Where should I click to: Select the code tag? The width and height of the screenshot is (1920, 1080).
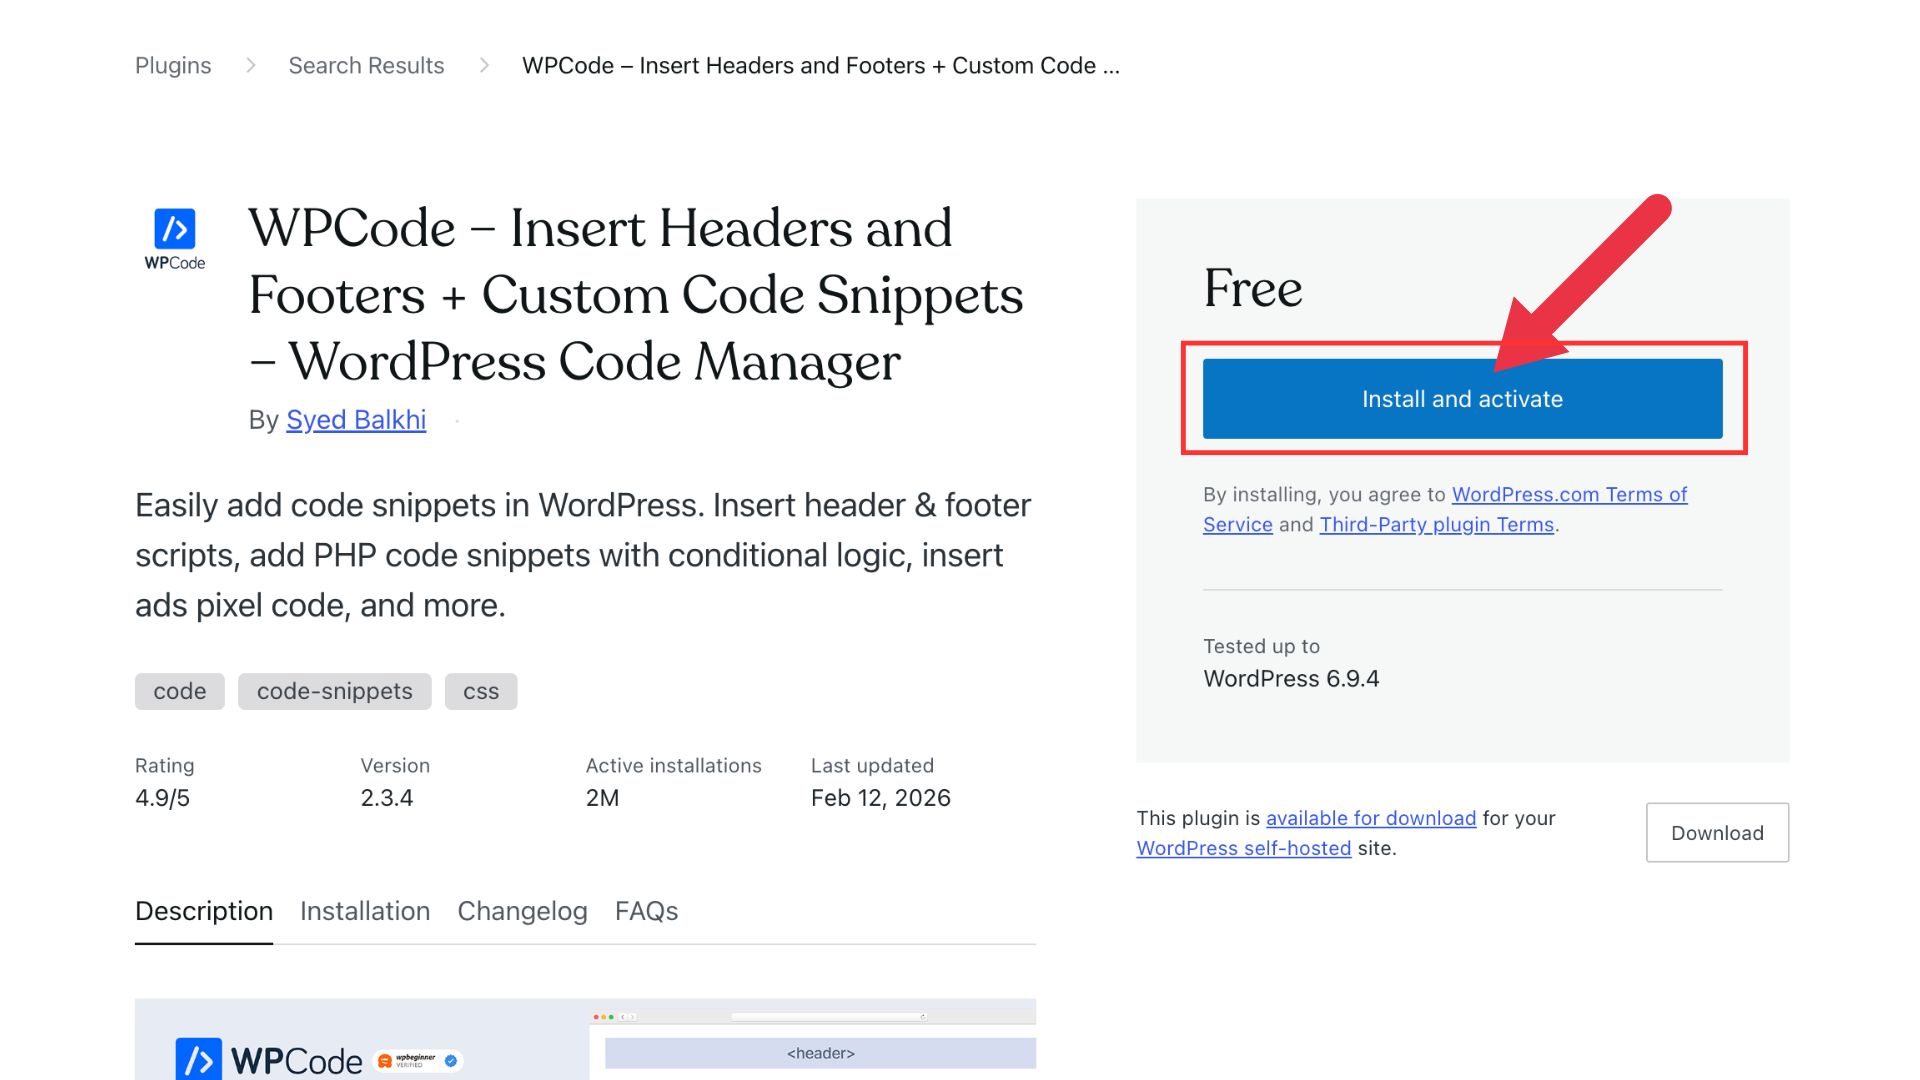pos(180,691)
